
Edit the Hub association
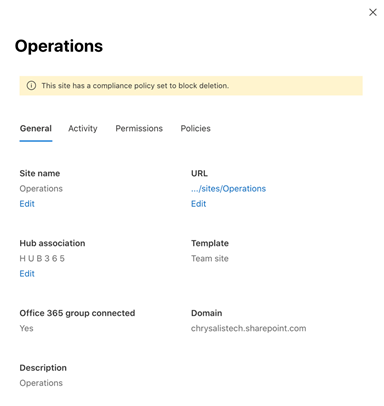point(27,274)
